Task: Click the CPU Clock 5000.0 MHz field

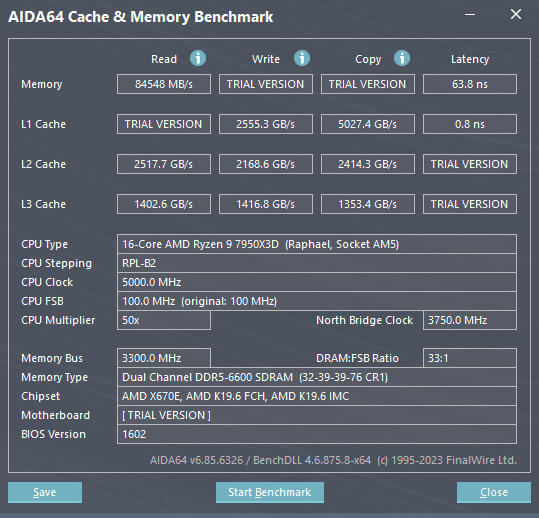Action: tap(317, 282)
